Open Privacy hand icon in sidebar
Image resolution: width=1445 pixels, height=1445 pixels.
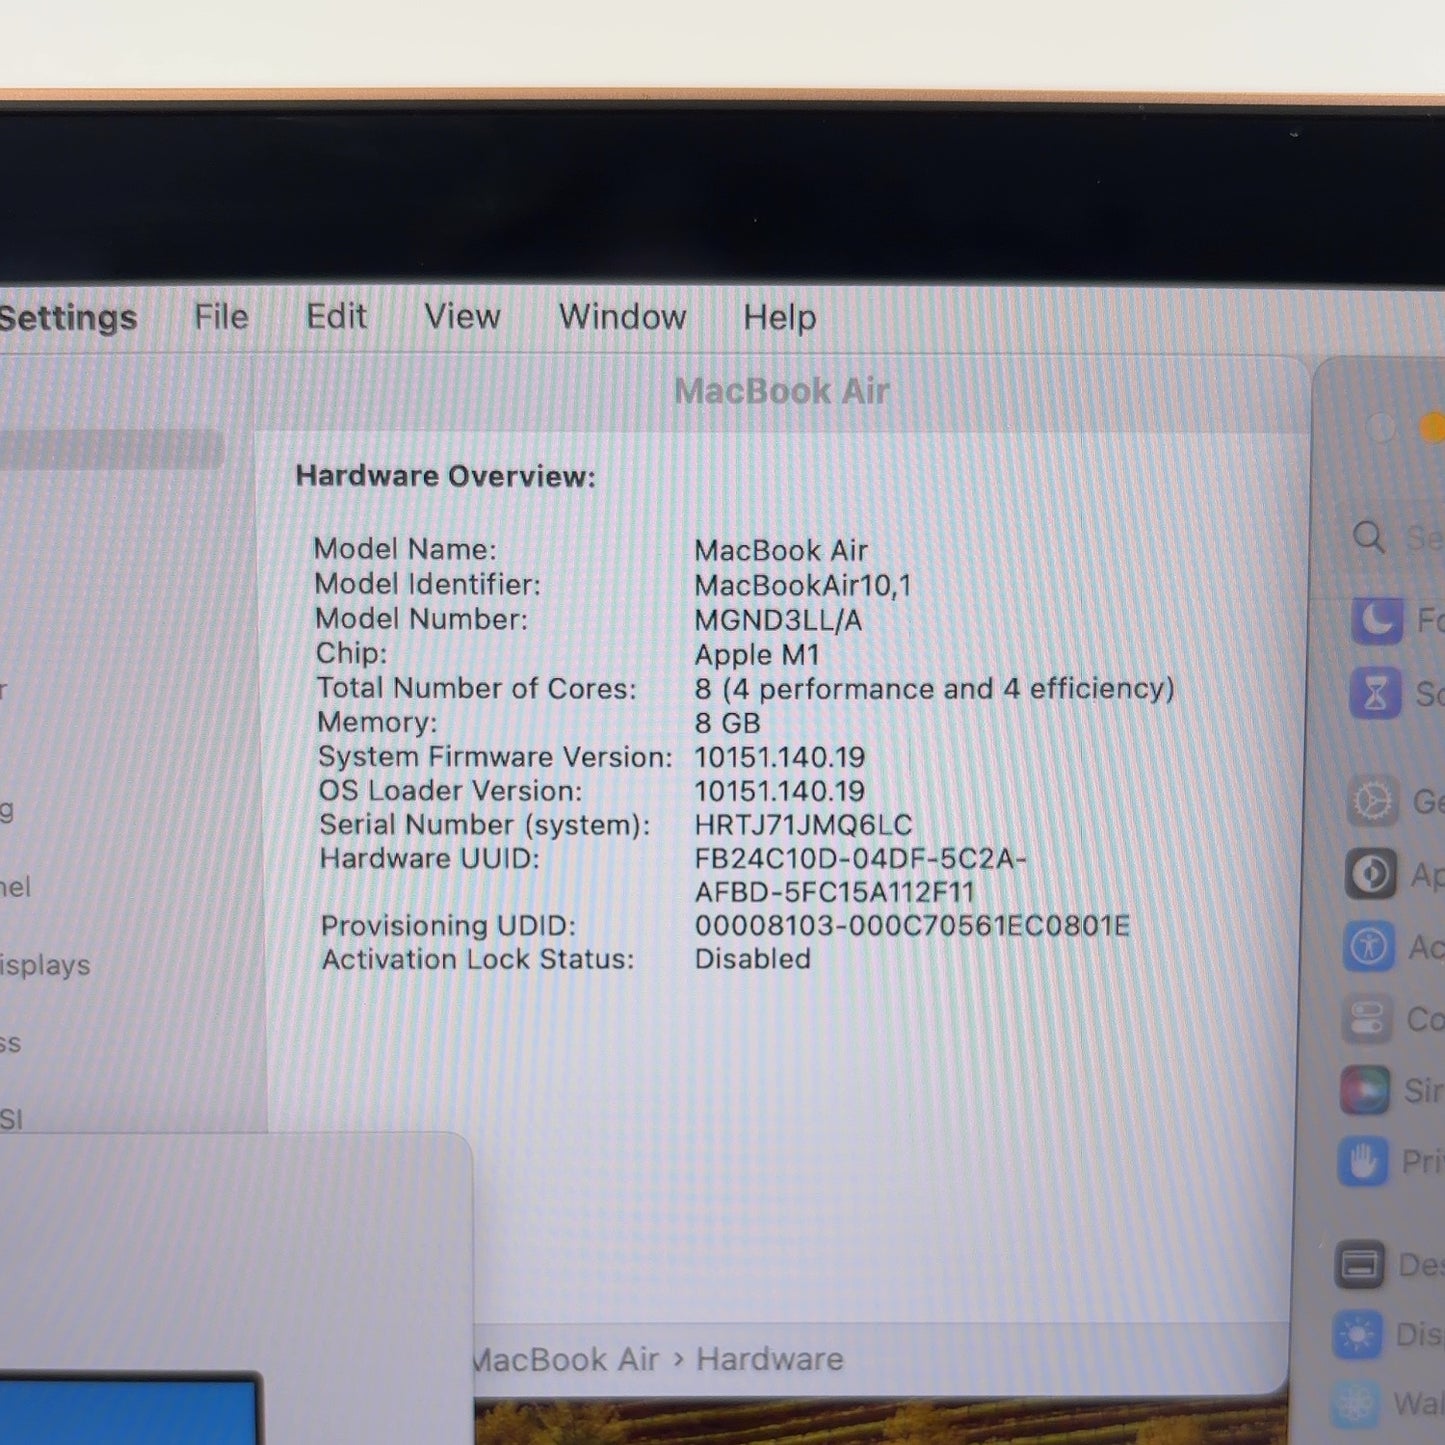coord(1363,1162)
